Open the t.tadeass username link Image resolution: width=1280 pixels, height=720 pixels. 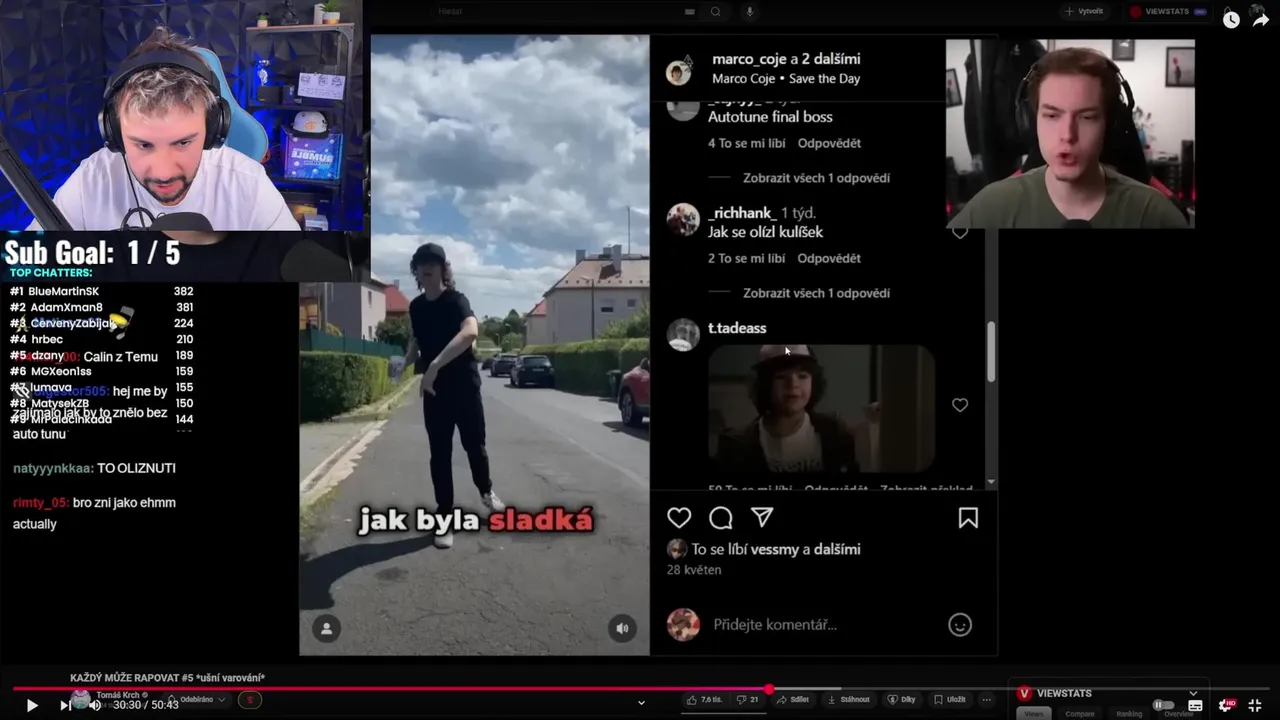[x=737, y=328]
